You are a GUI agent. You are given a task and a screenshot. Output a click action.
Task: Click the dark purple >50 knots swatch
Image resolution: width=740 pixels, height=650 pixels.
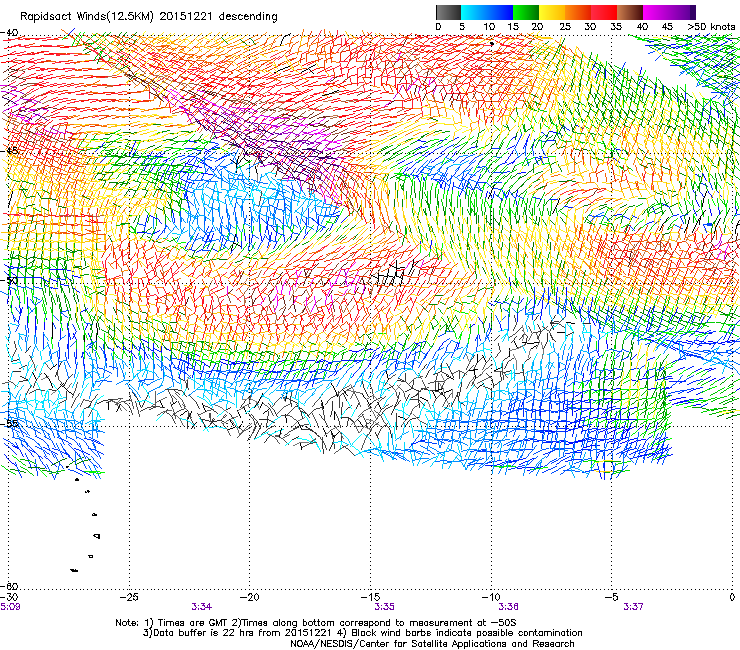(693, 12)
